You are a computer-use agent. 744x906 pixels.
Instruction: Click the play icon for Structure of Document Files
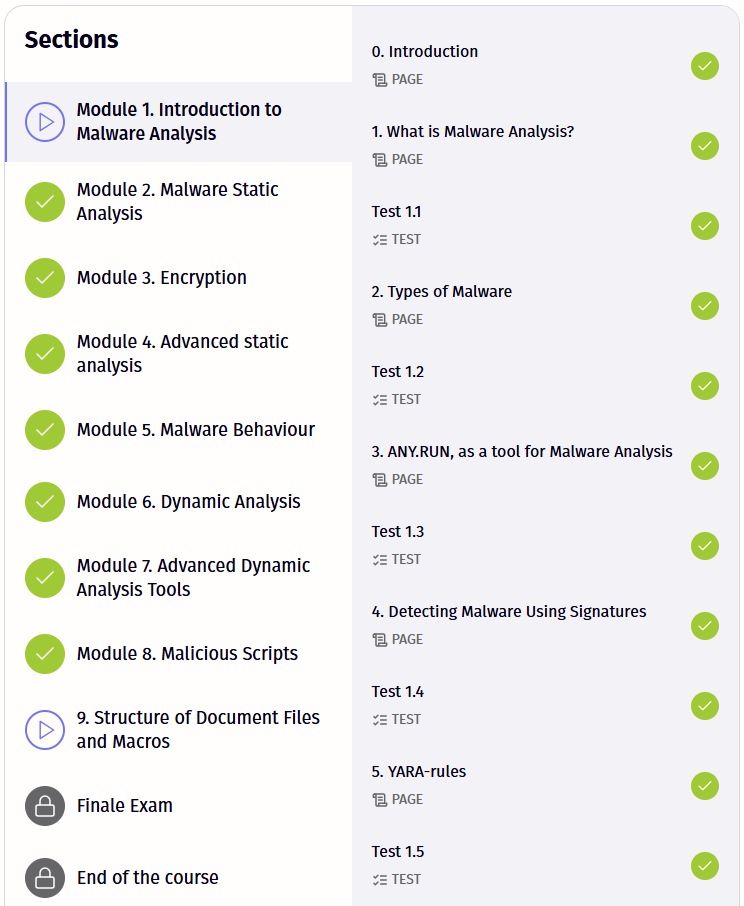click(x=44, y=730)
